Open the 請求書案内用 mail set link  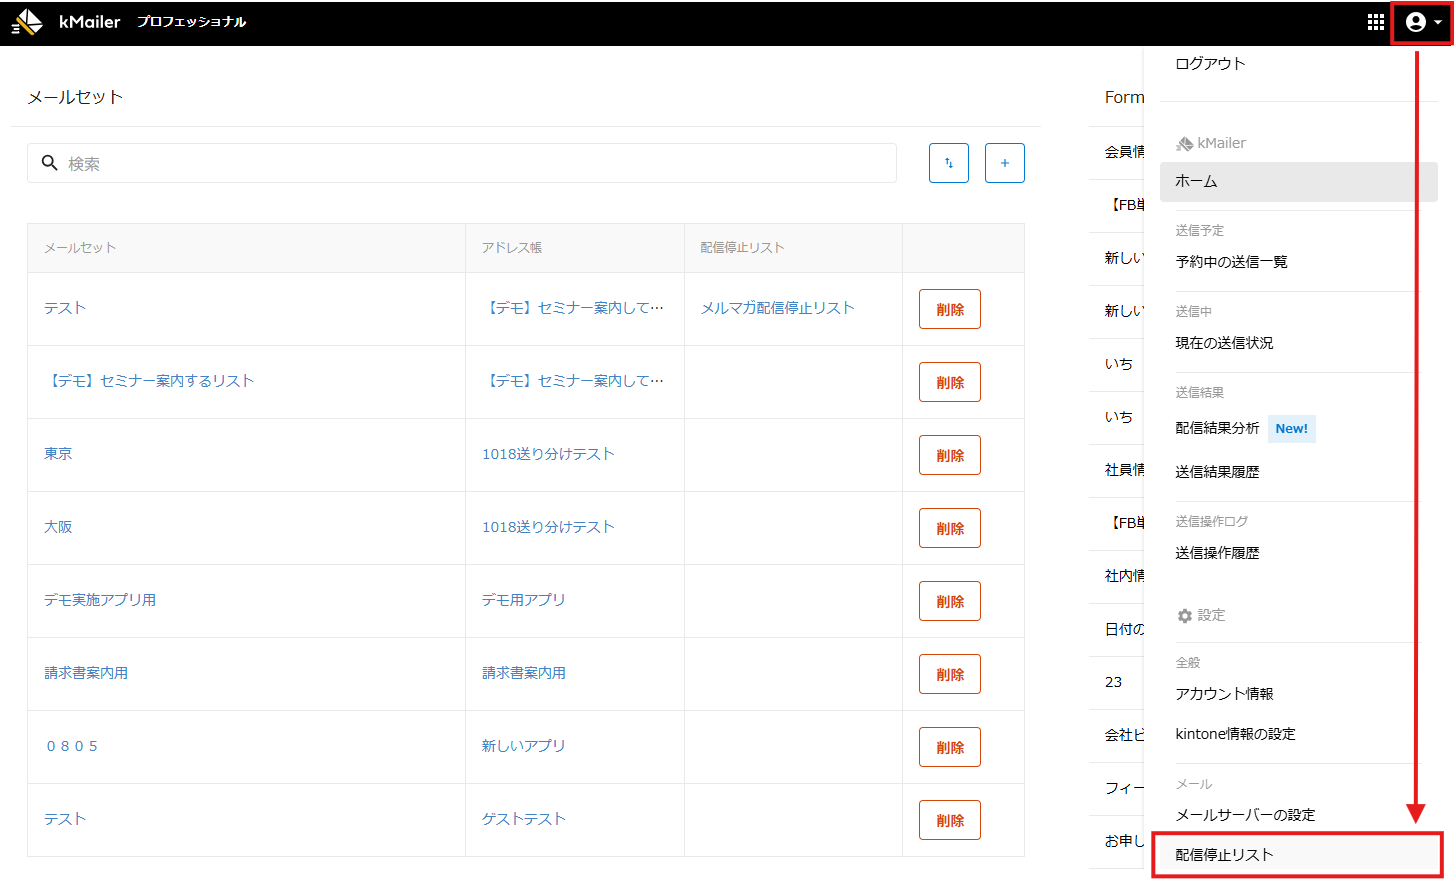click(x=86, y=673)
